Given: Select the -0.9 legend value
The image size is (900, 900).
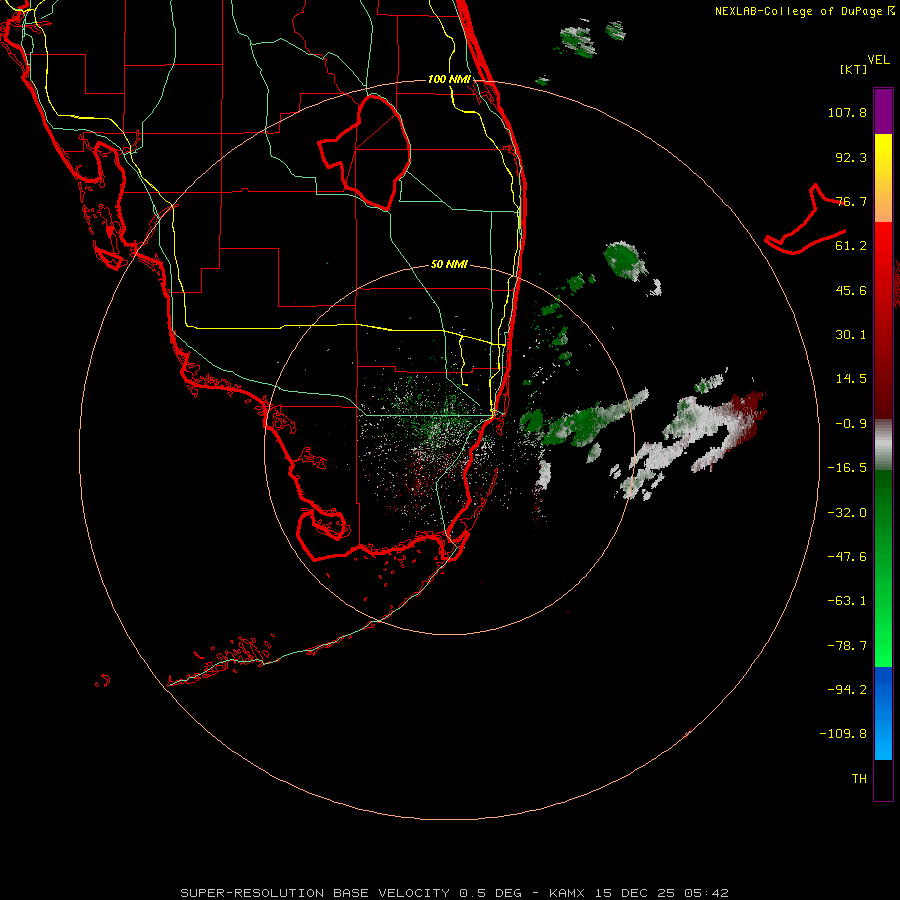Looking at the screenshot, I should tap(851, 424).
